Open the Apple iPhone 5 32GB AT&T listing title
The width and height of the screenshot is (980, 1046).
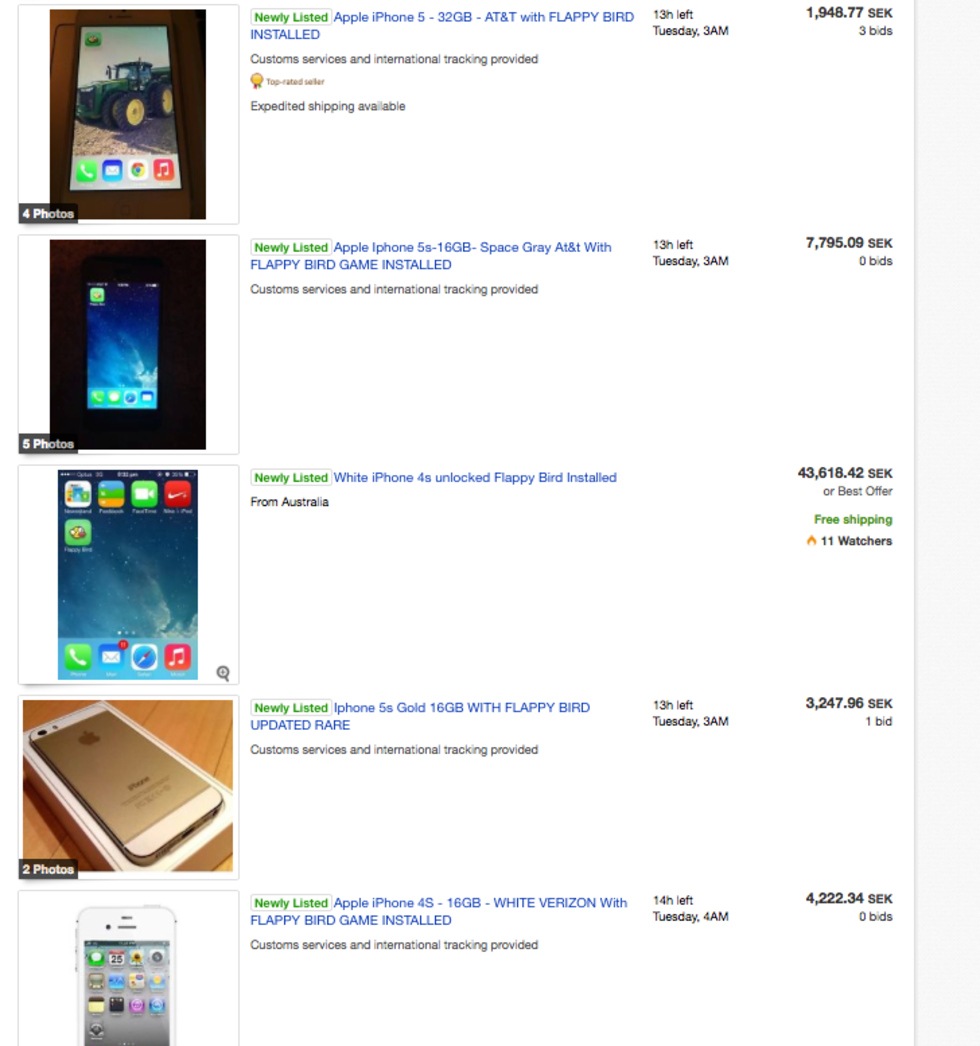click(442, 26)
